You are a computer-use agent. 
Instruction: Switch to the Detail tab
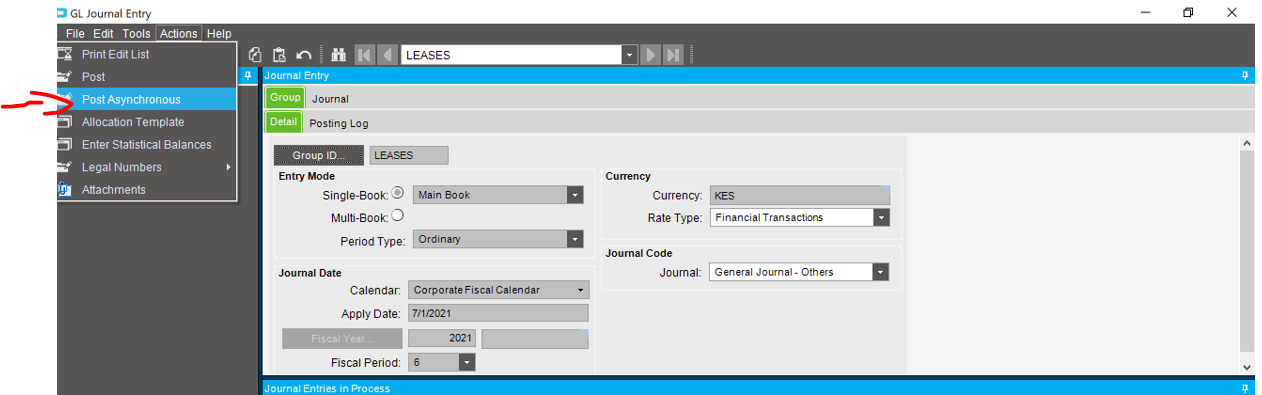pyautogui.click(x=283, y=122)
